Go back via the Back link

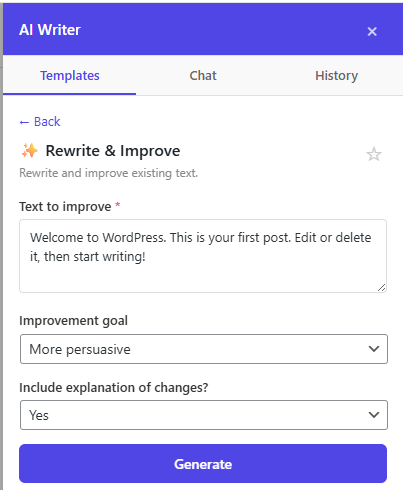(x=40, y=122)
